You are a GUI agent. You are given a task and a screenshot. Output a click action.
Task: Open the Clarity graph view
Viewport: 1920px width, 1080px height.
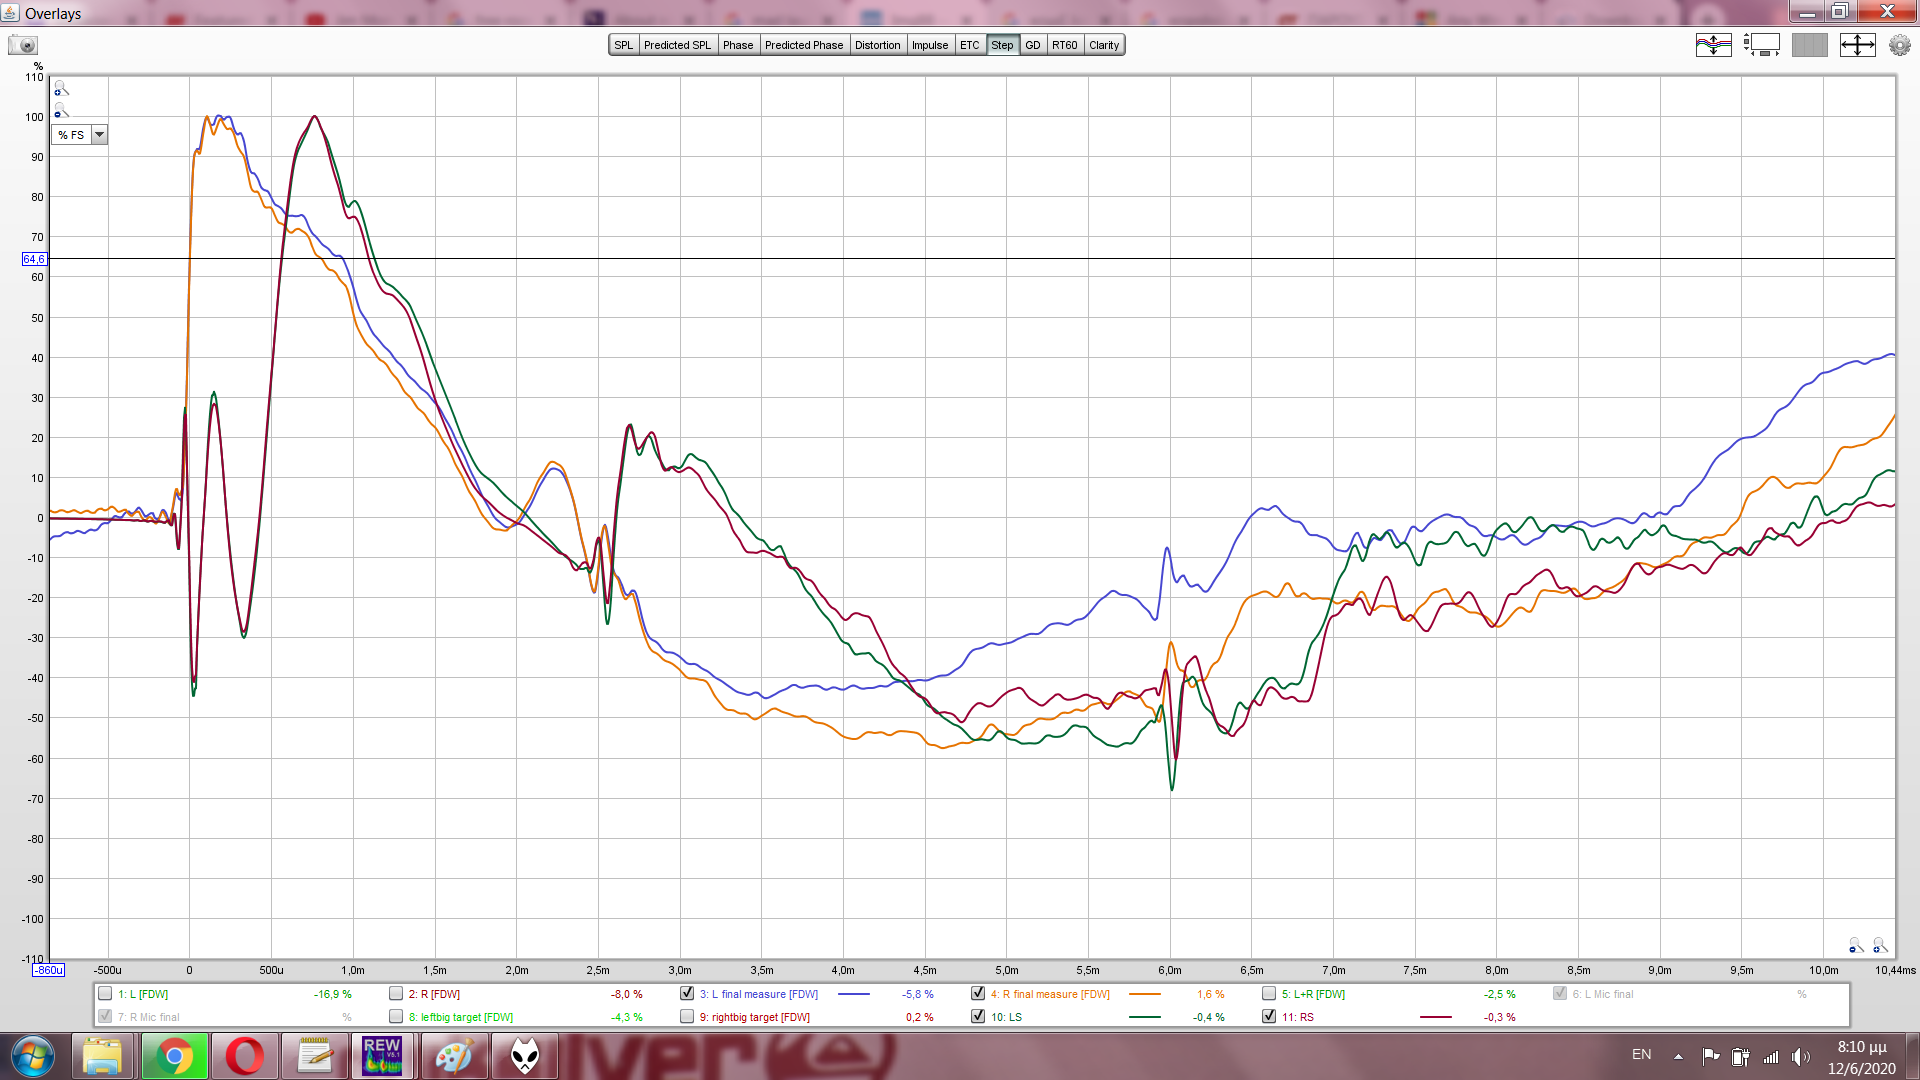point(1104,45)
